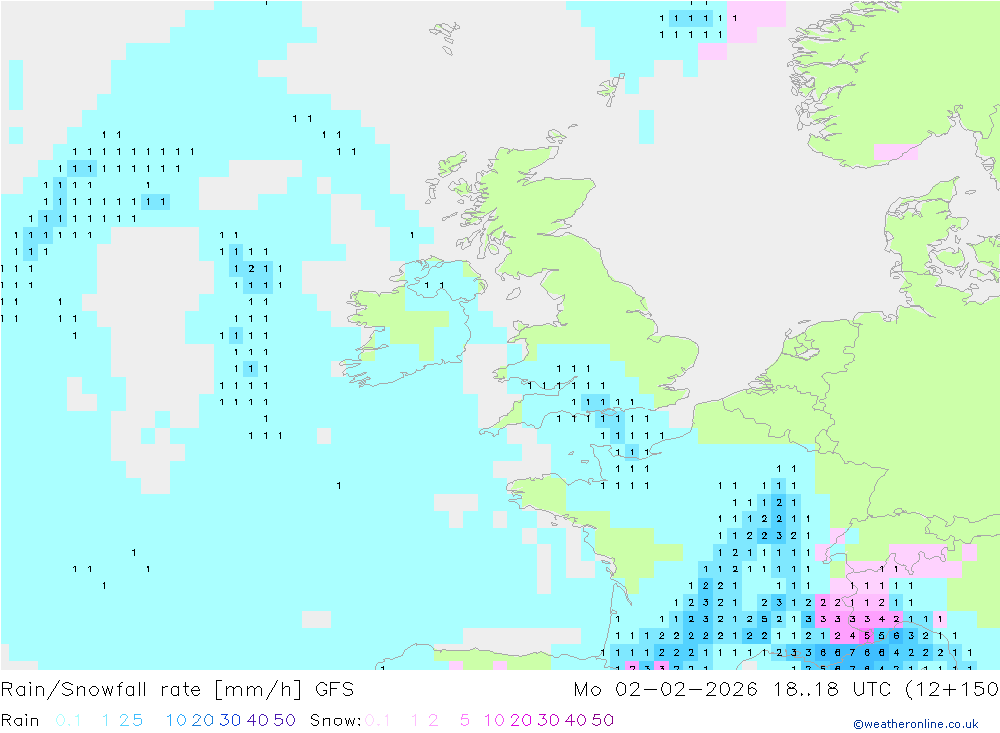
Task: Select the rain legend value 40
Action: coord(258,720)
